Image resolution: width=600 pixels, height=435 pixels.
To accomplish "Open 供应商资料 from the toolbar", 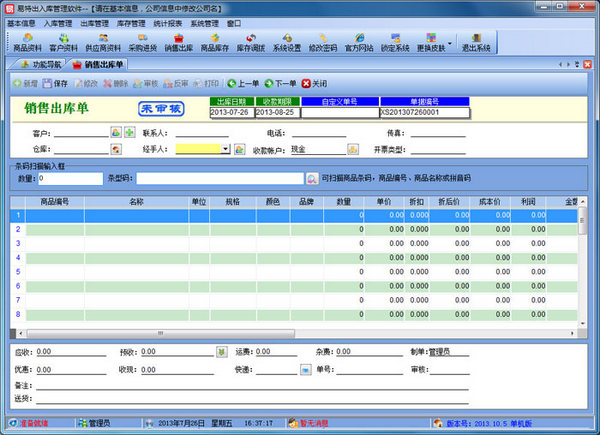I will (103, 41).
